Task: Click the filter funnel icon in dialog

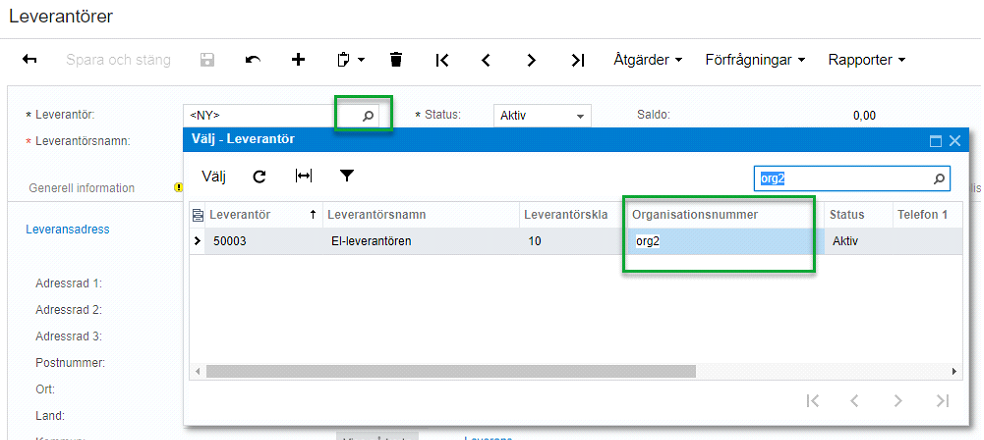Action: [x=346, y=176]
